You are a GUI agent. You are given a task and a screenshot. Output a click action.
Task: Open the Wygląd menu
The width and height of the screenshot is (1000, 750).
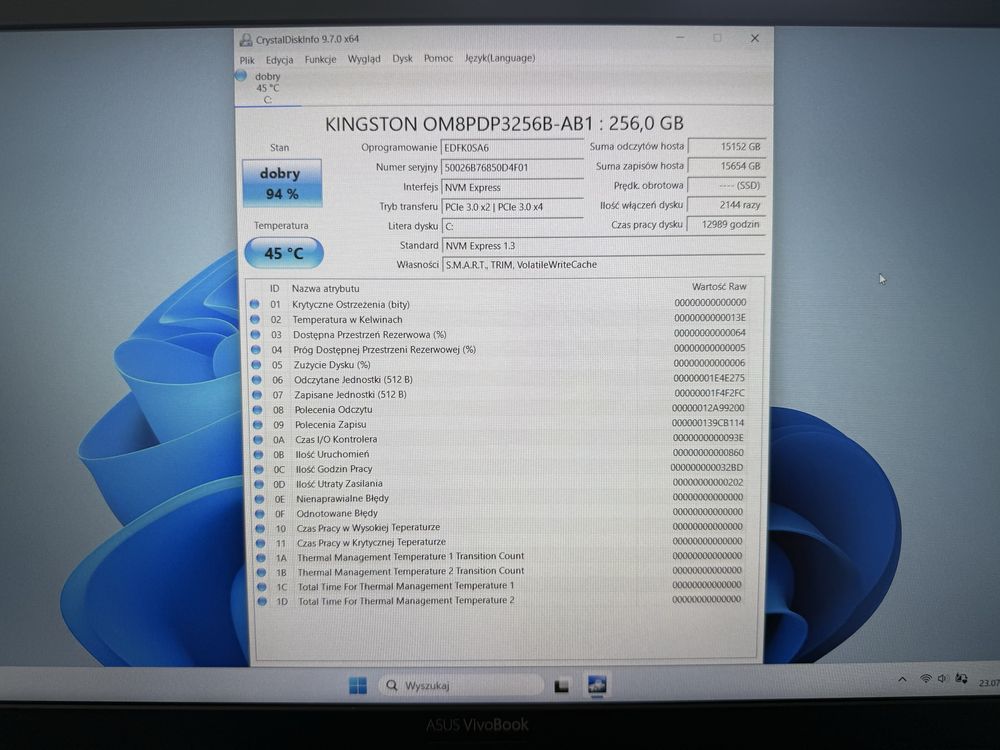click(364, 59)
